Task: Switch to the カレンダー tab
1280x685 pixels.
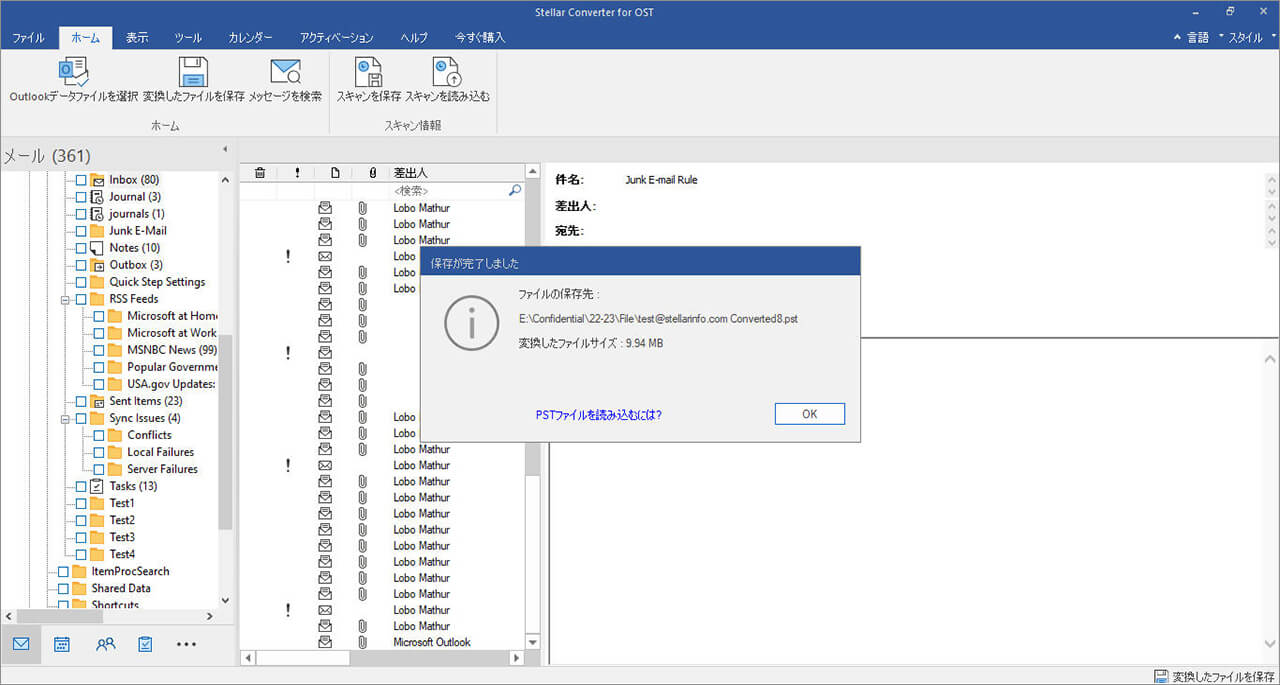Action: point(250,37)
